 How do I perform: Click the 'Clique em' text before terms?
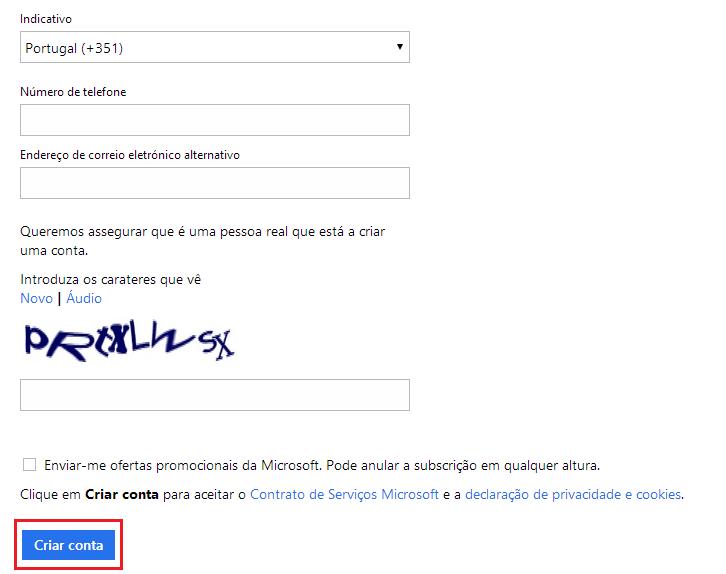[x=50, y=494]
